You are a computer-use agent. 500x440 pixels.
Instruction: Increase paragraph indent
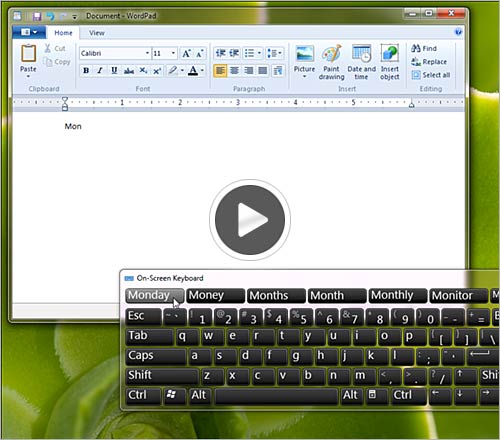click(234, 53)
